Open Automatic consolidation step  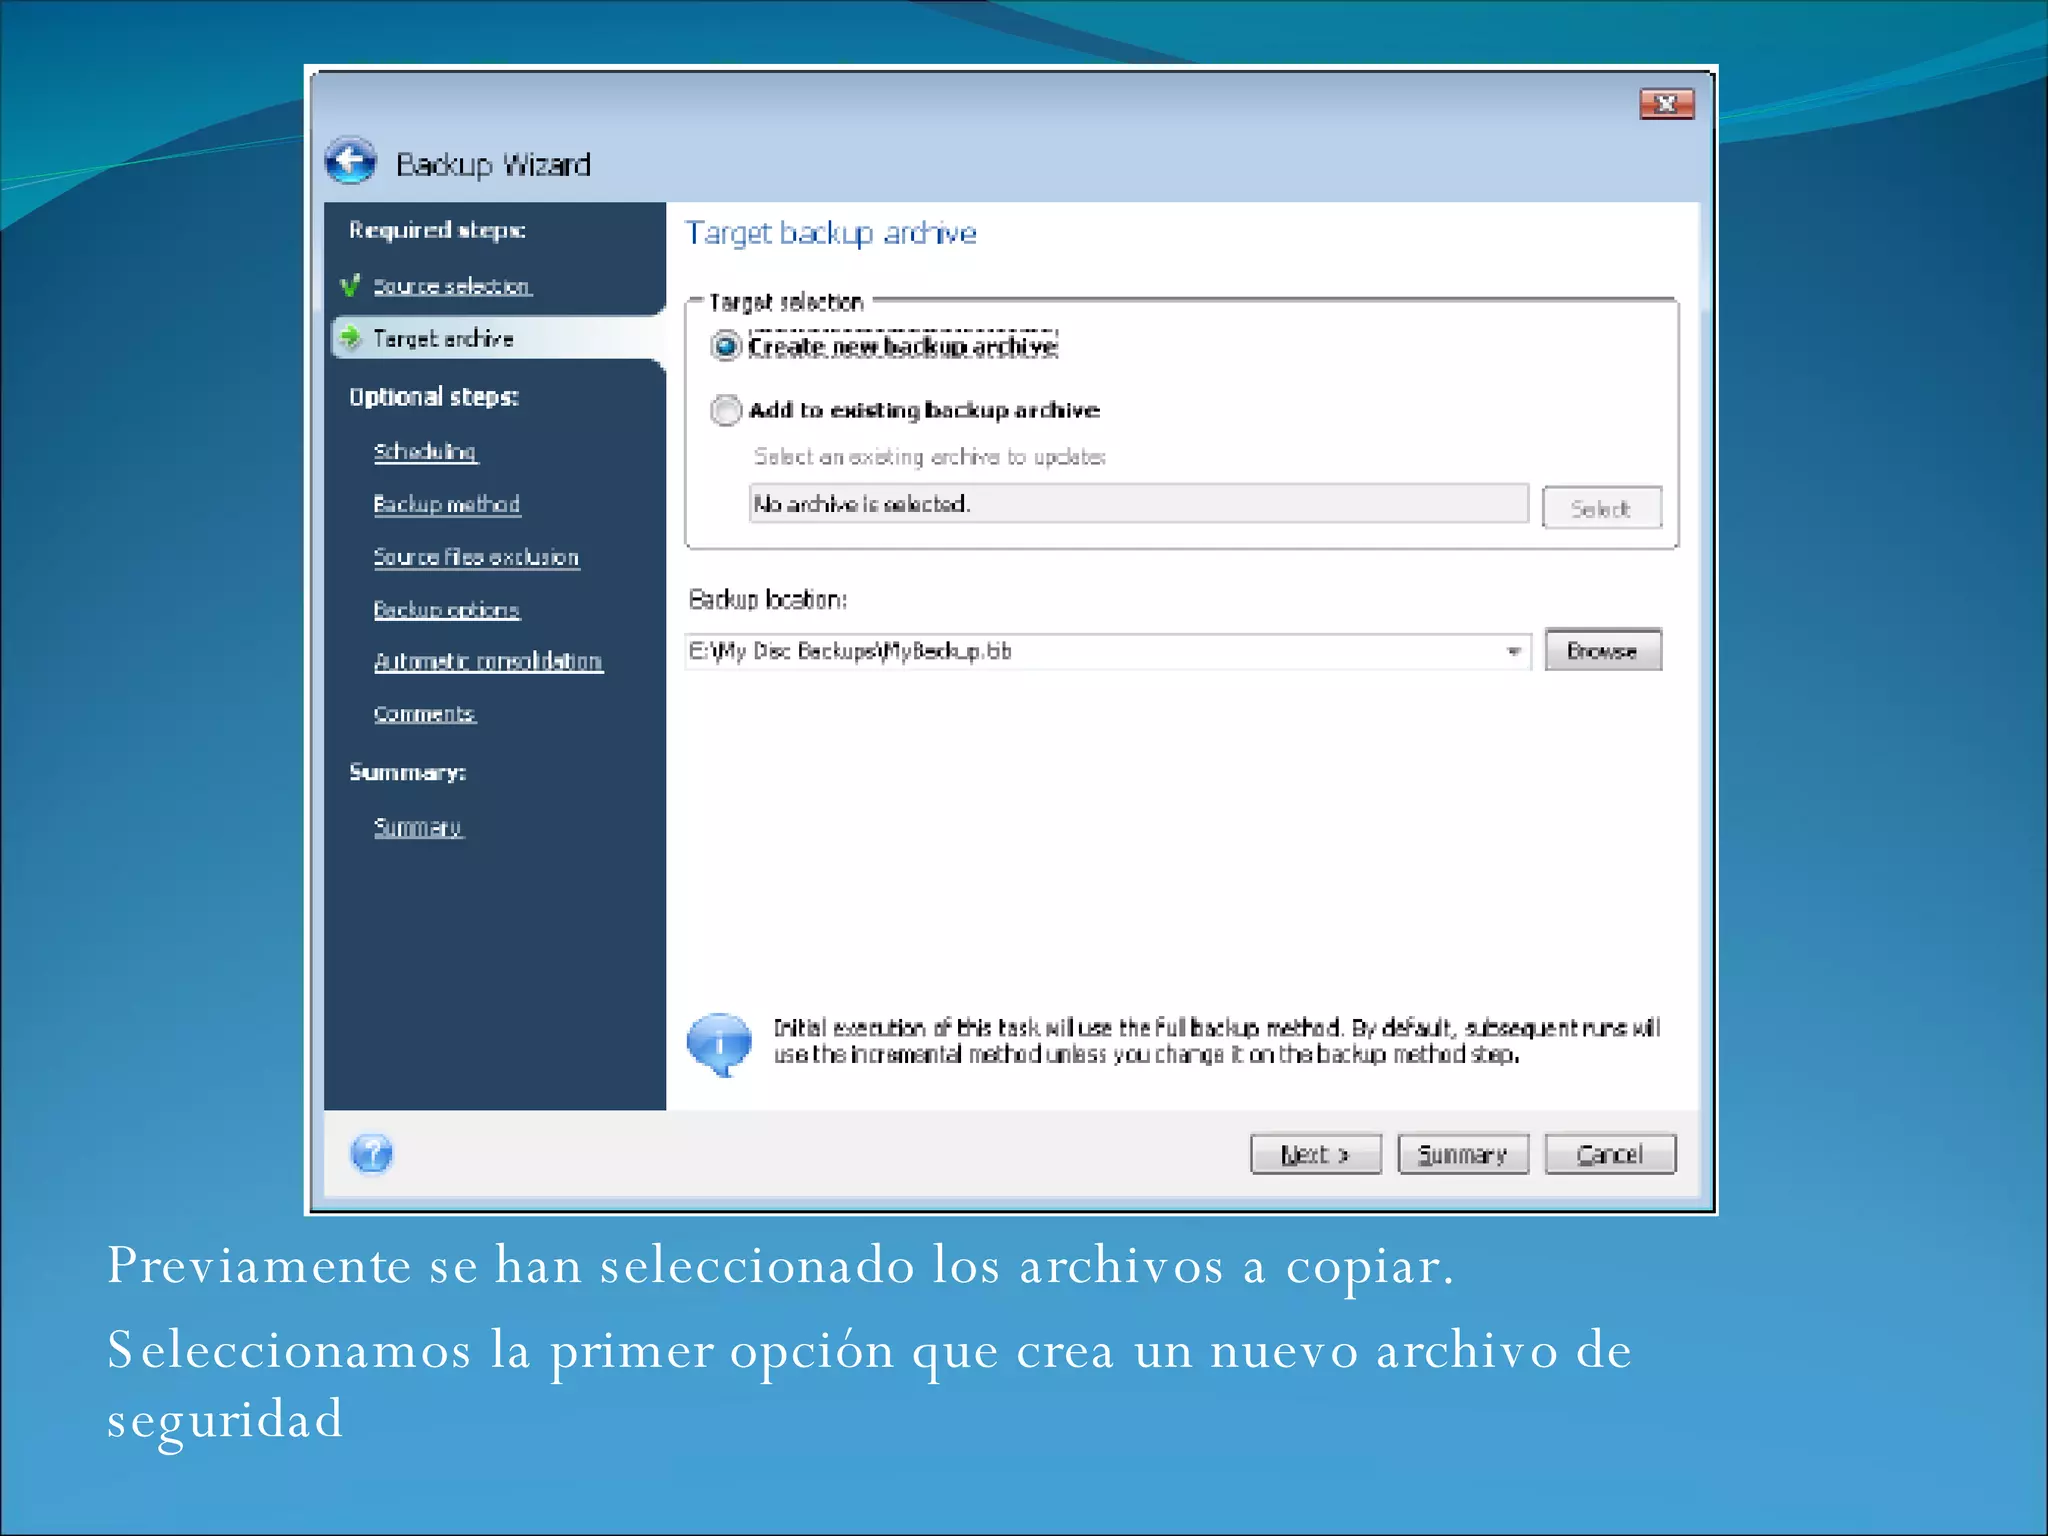488,661
